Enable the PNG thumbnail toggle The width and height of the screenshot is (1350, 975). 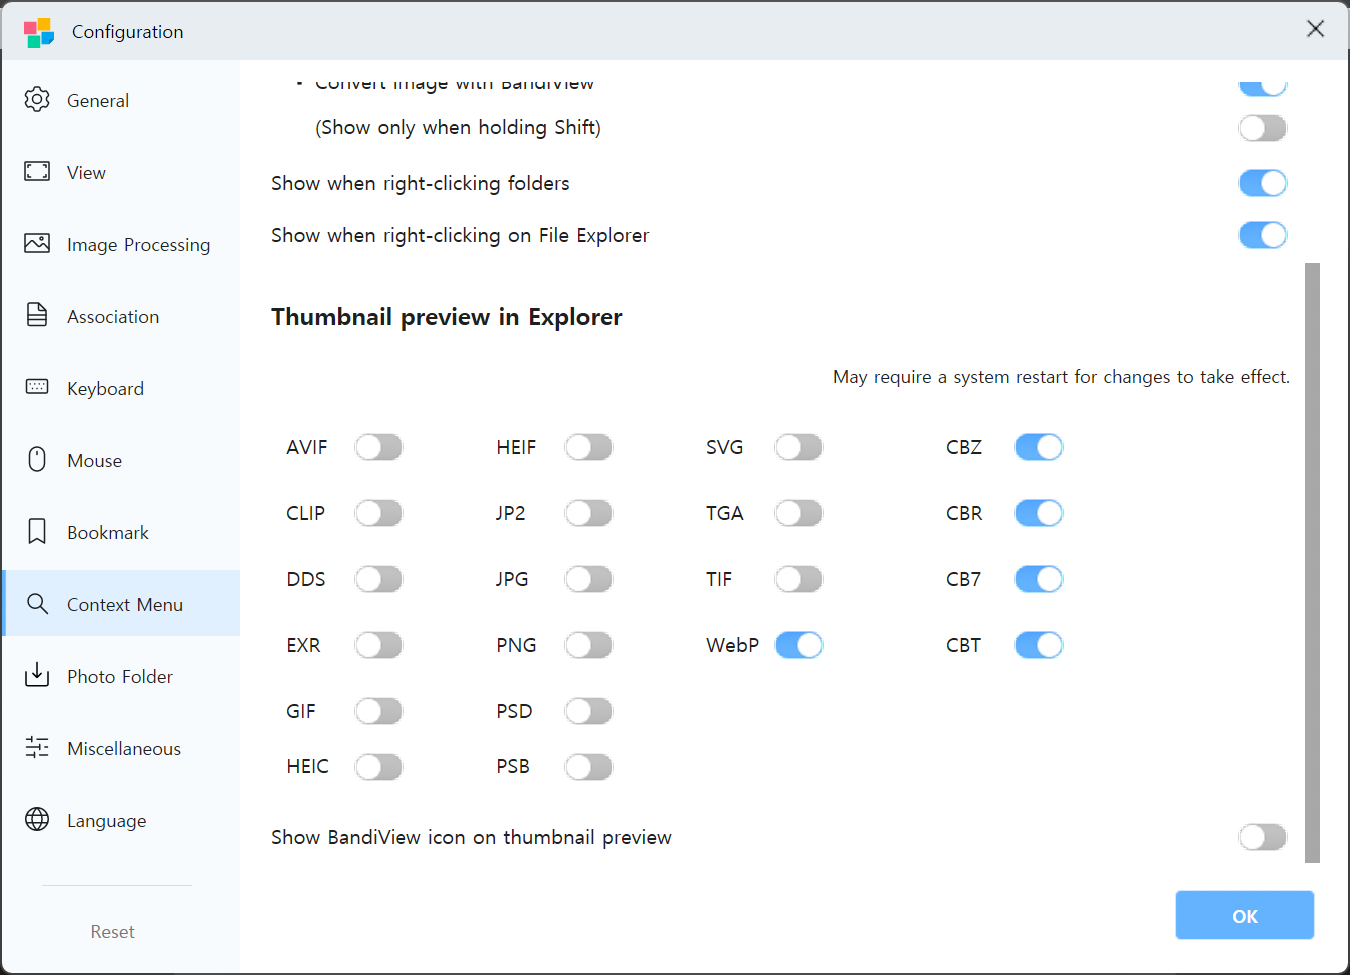pos(589,645)
